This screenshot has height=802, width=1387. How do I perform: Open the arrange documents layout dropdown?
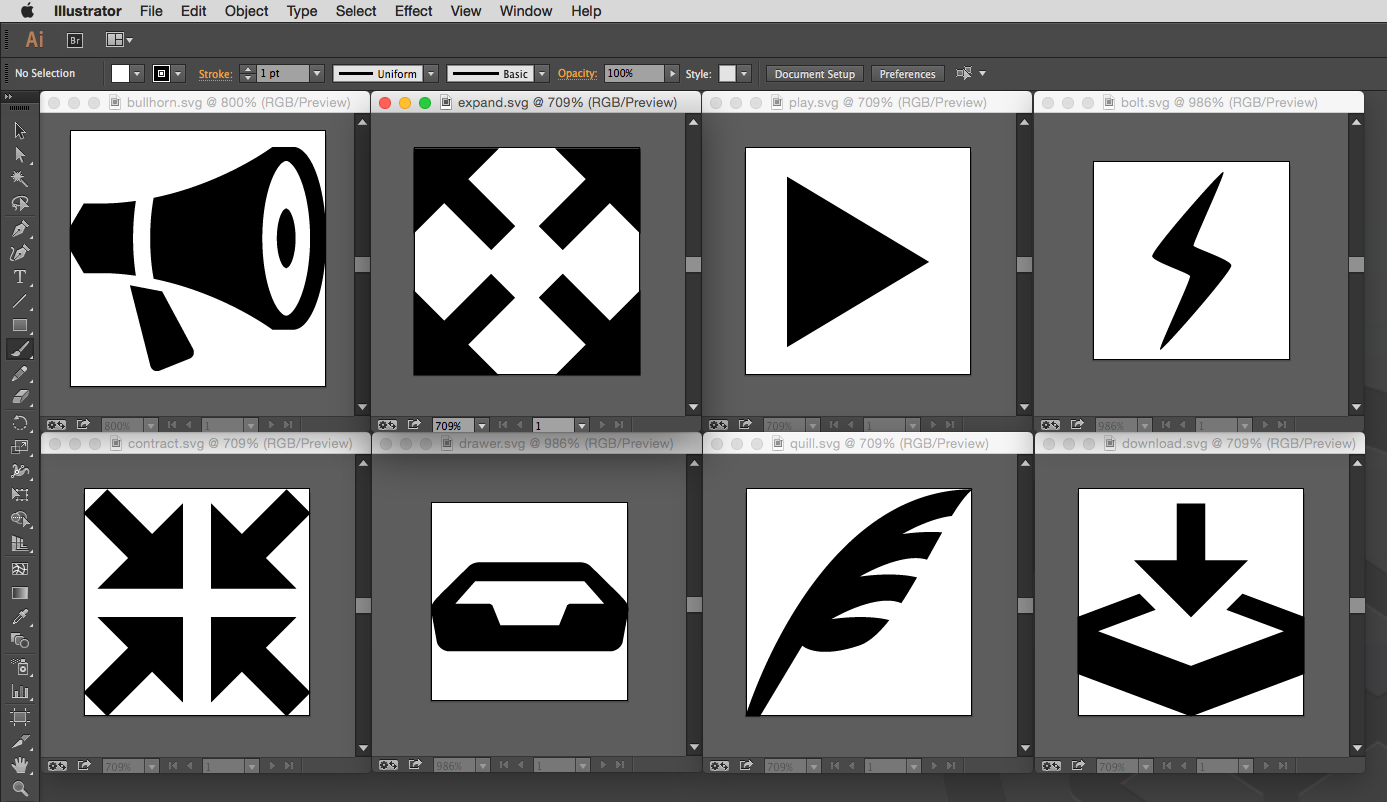[x=119, y=40]
